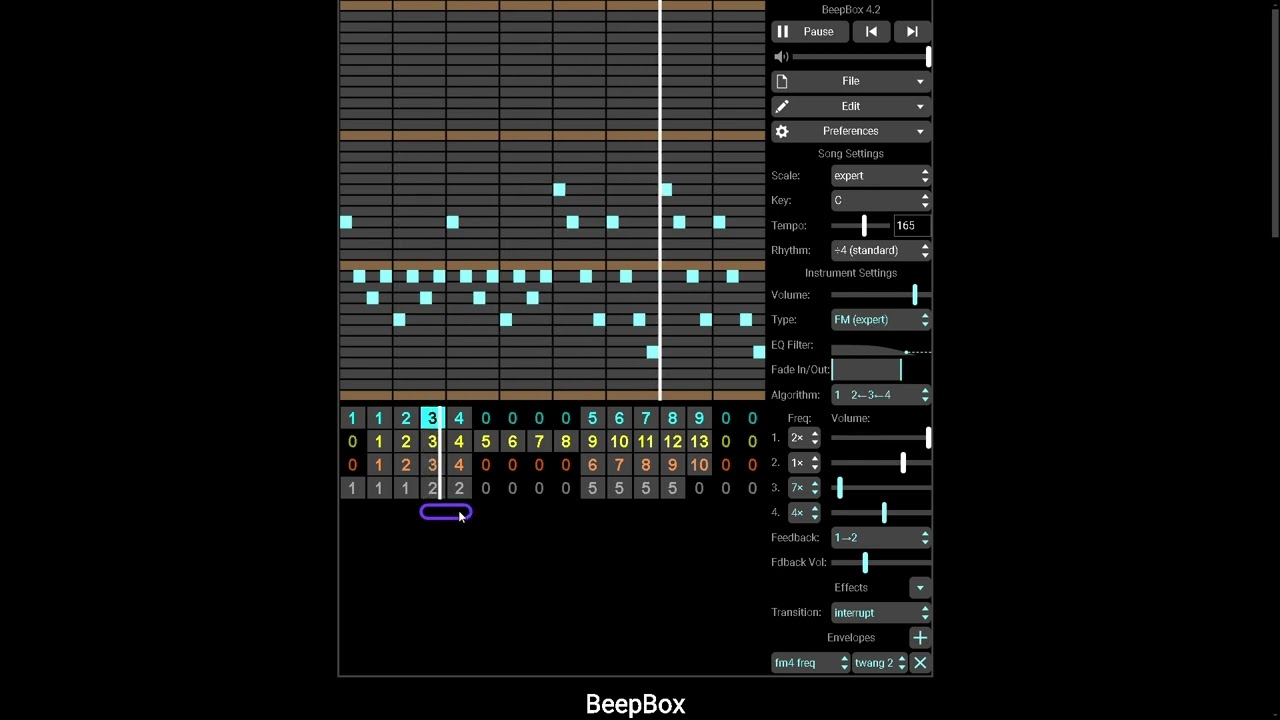Adjust operator 4 volume slider
This screenshot has width=1280, height=720.
point(881,513)
